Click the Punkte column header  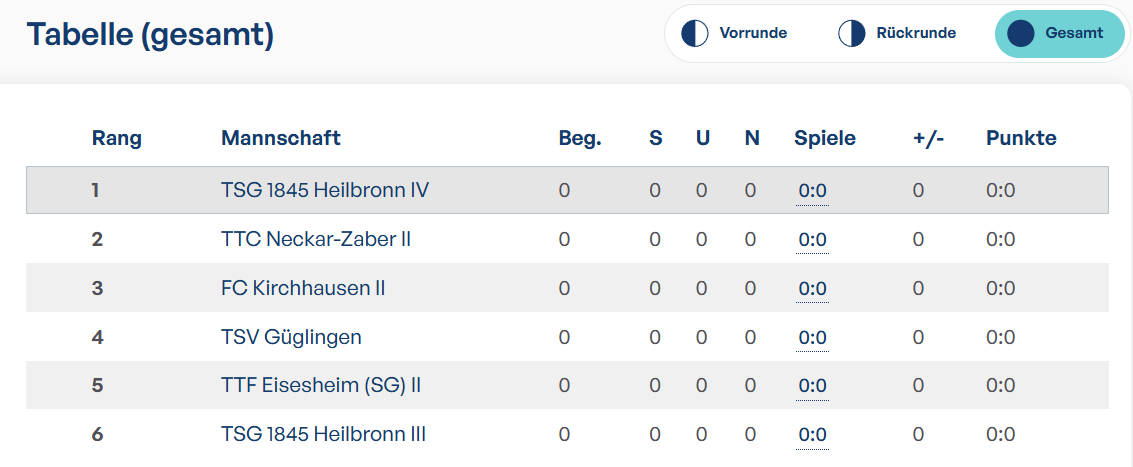tap(1021, 138)
